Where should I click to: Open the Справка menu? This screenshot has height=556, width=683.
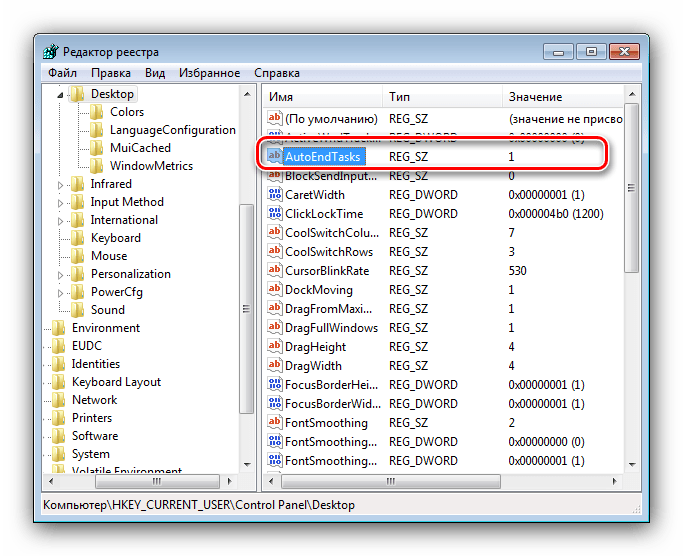coord(277,73)
